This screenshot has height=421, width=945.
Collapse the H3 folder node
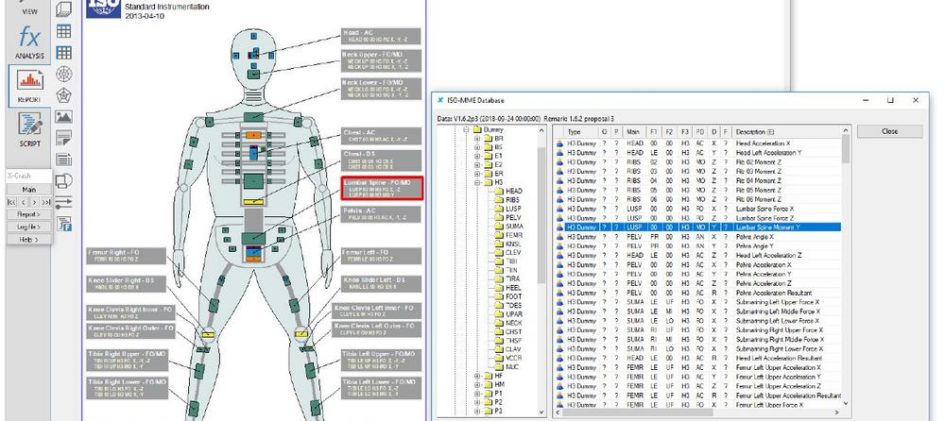coord(477,182)
